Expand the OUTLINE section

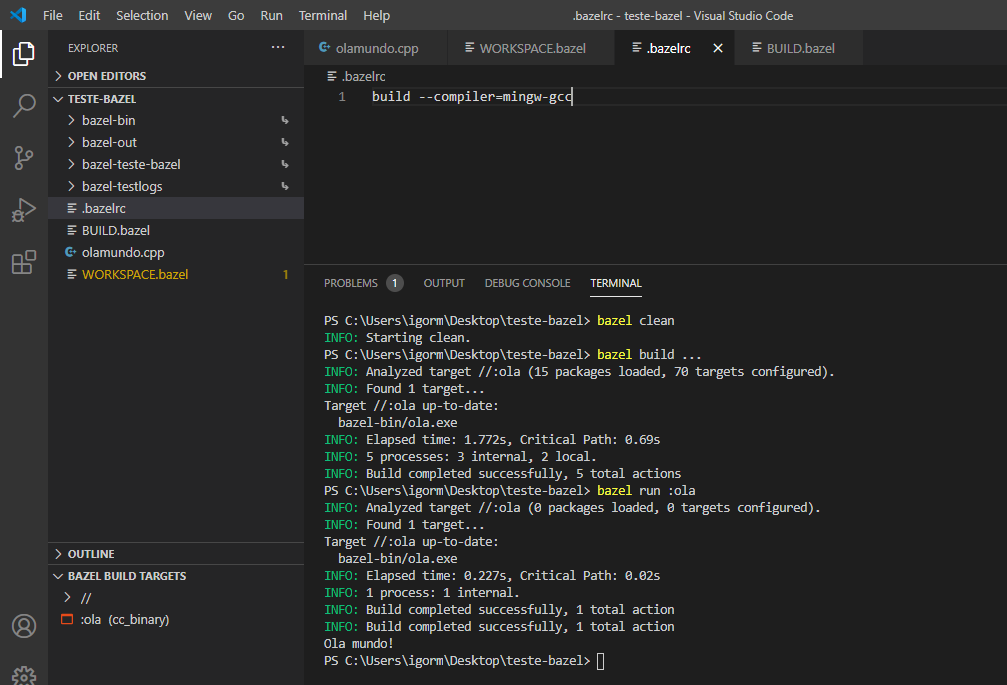click(90, 554)
